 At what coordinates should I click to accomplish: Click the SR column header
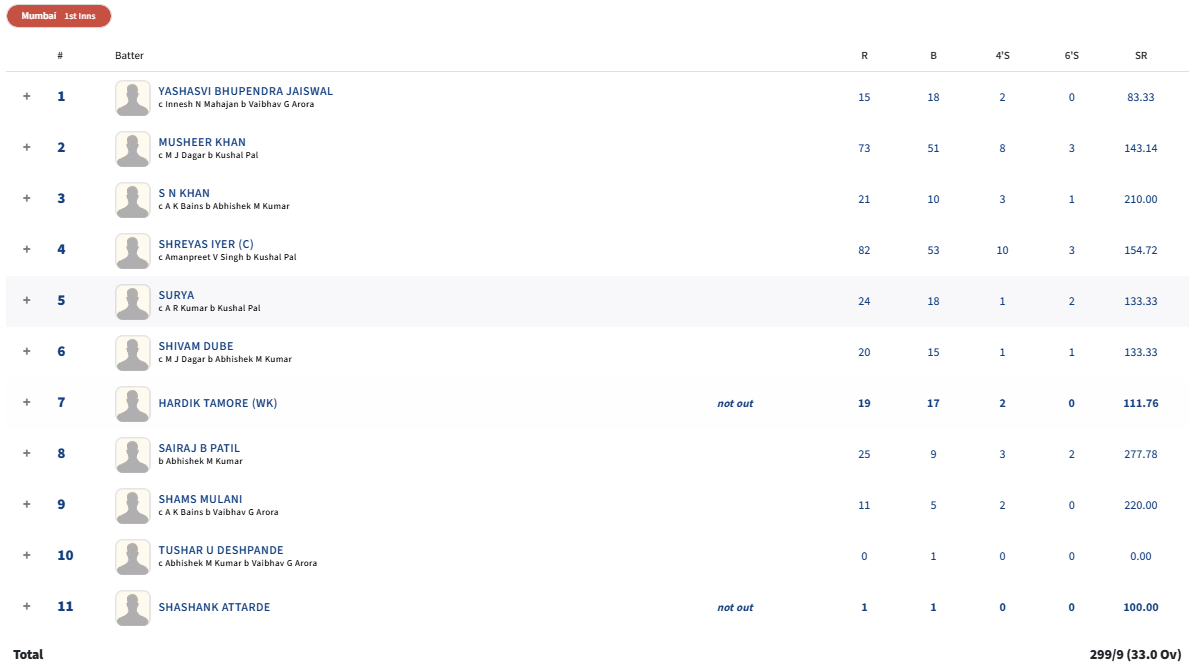pos(1140,56)
